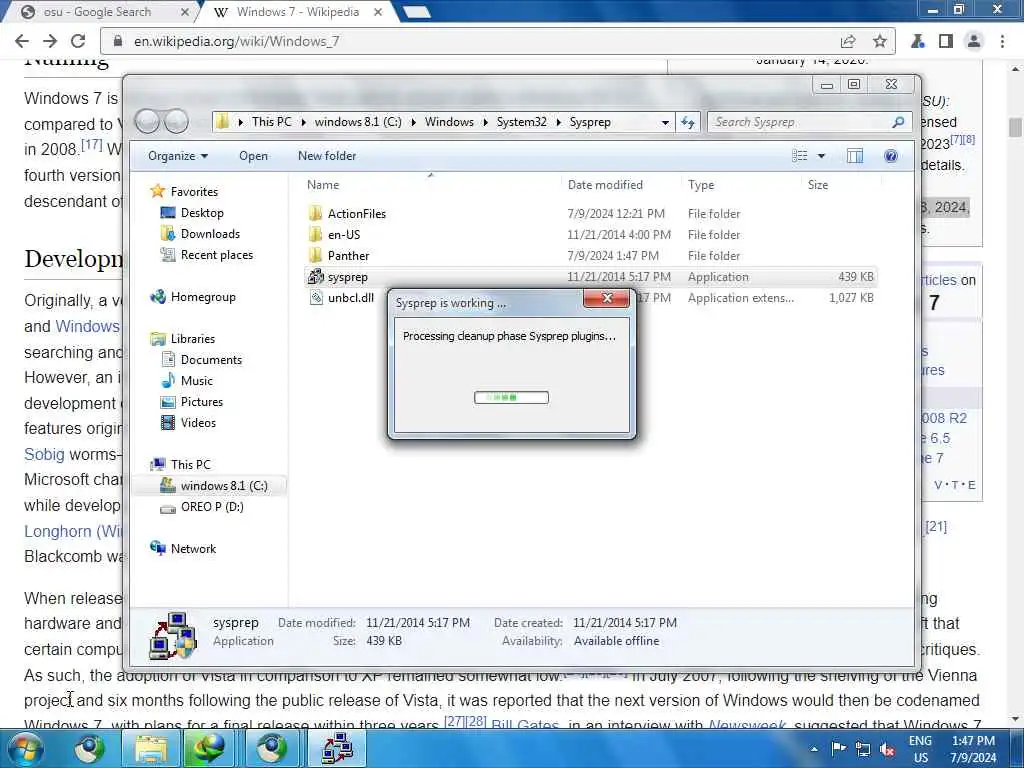1024x768 pixels.
Task: Click the change view icon in Explorer toolbar
Action: 799,155
